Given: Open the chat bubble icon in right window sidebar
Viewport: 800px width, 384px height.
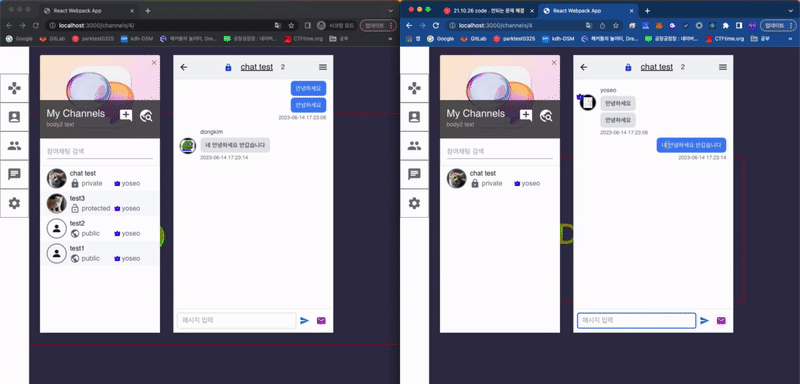Looking at the screenshot, I should point(414,174).
